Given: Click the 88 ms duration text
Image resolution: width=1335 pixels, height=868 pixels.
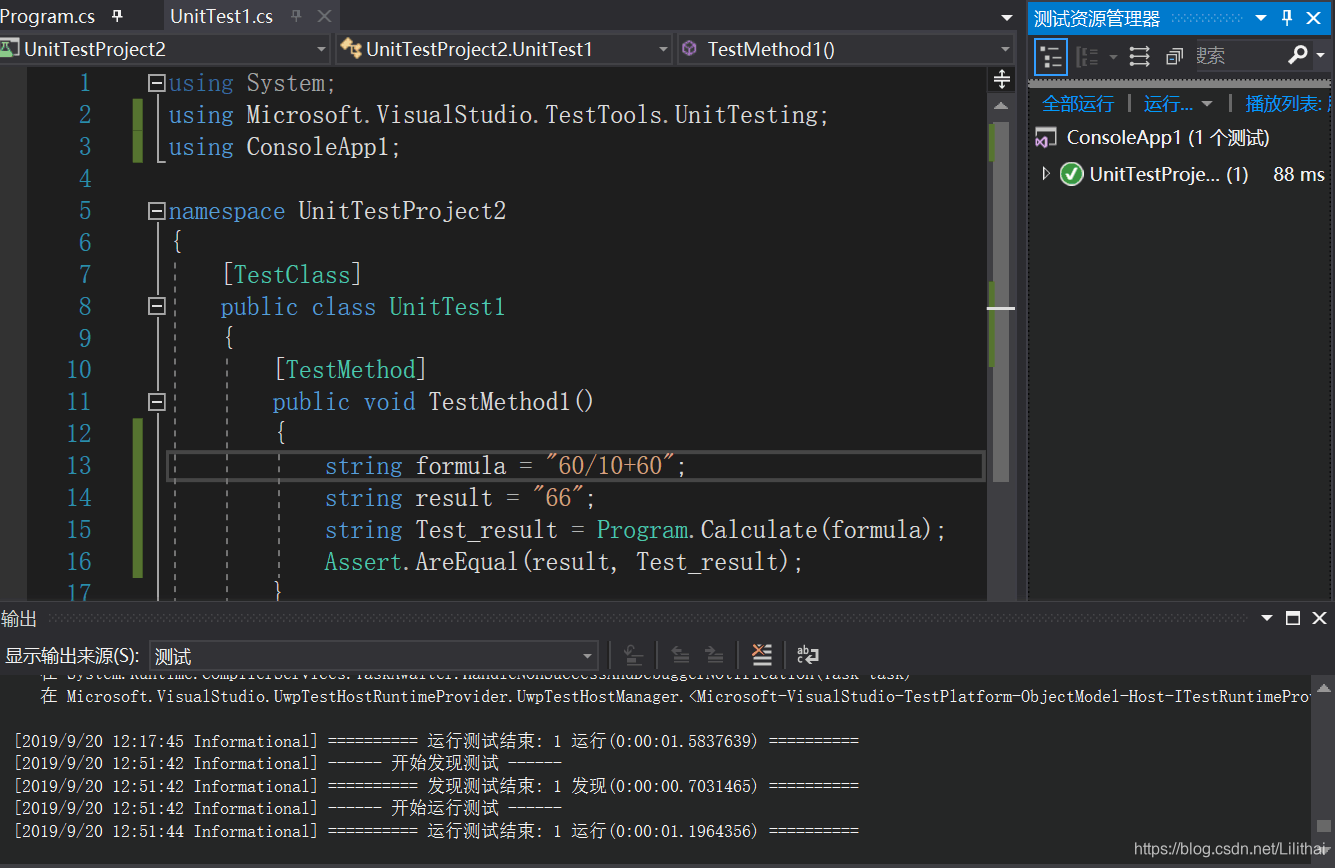Looking at the screenshot, I should coord(1299,174).
